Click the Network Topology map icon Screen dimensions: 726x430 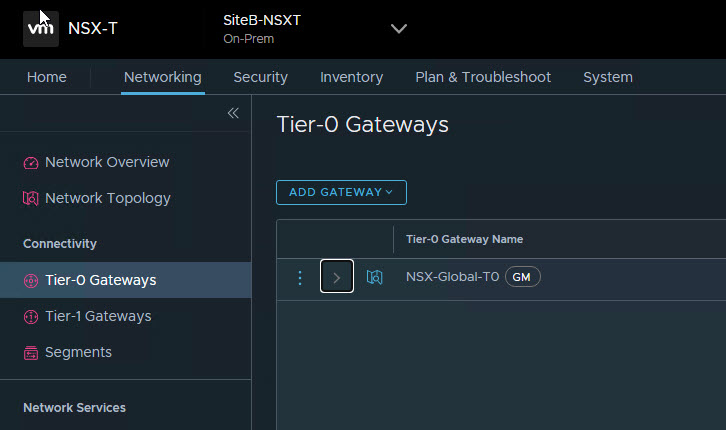point(31,199)
